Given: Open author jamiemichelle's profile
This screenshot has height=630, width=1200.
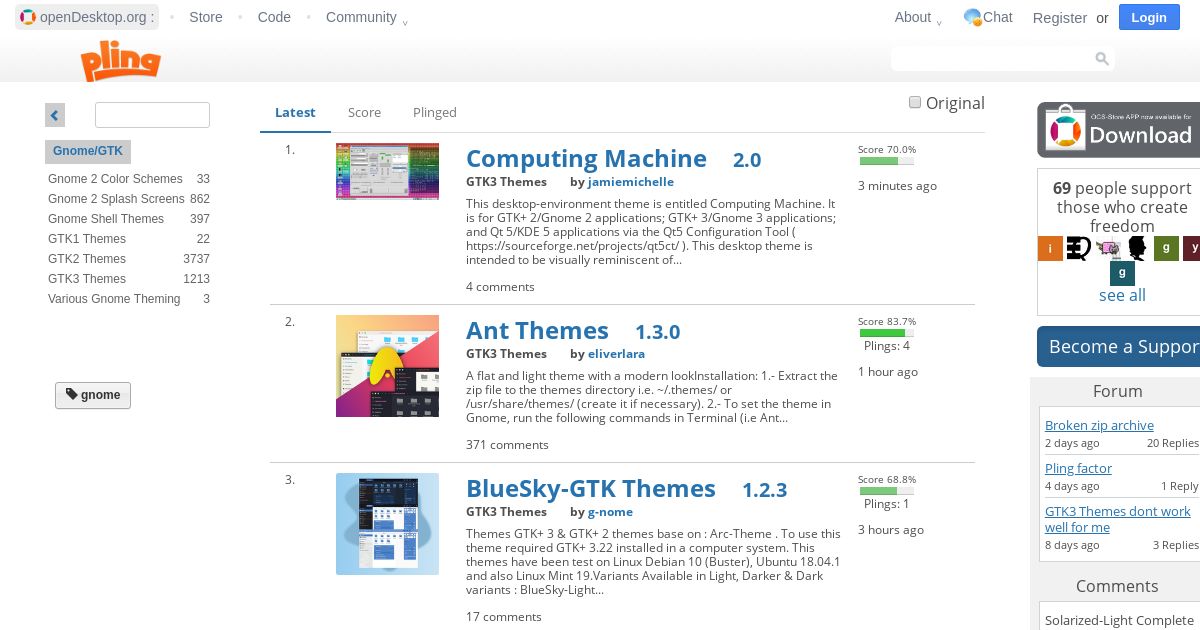Looking at the screenshot, I should pyautogui.click(x=631, y=182).
